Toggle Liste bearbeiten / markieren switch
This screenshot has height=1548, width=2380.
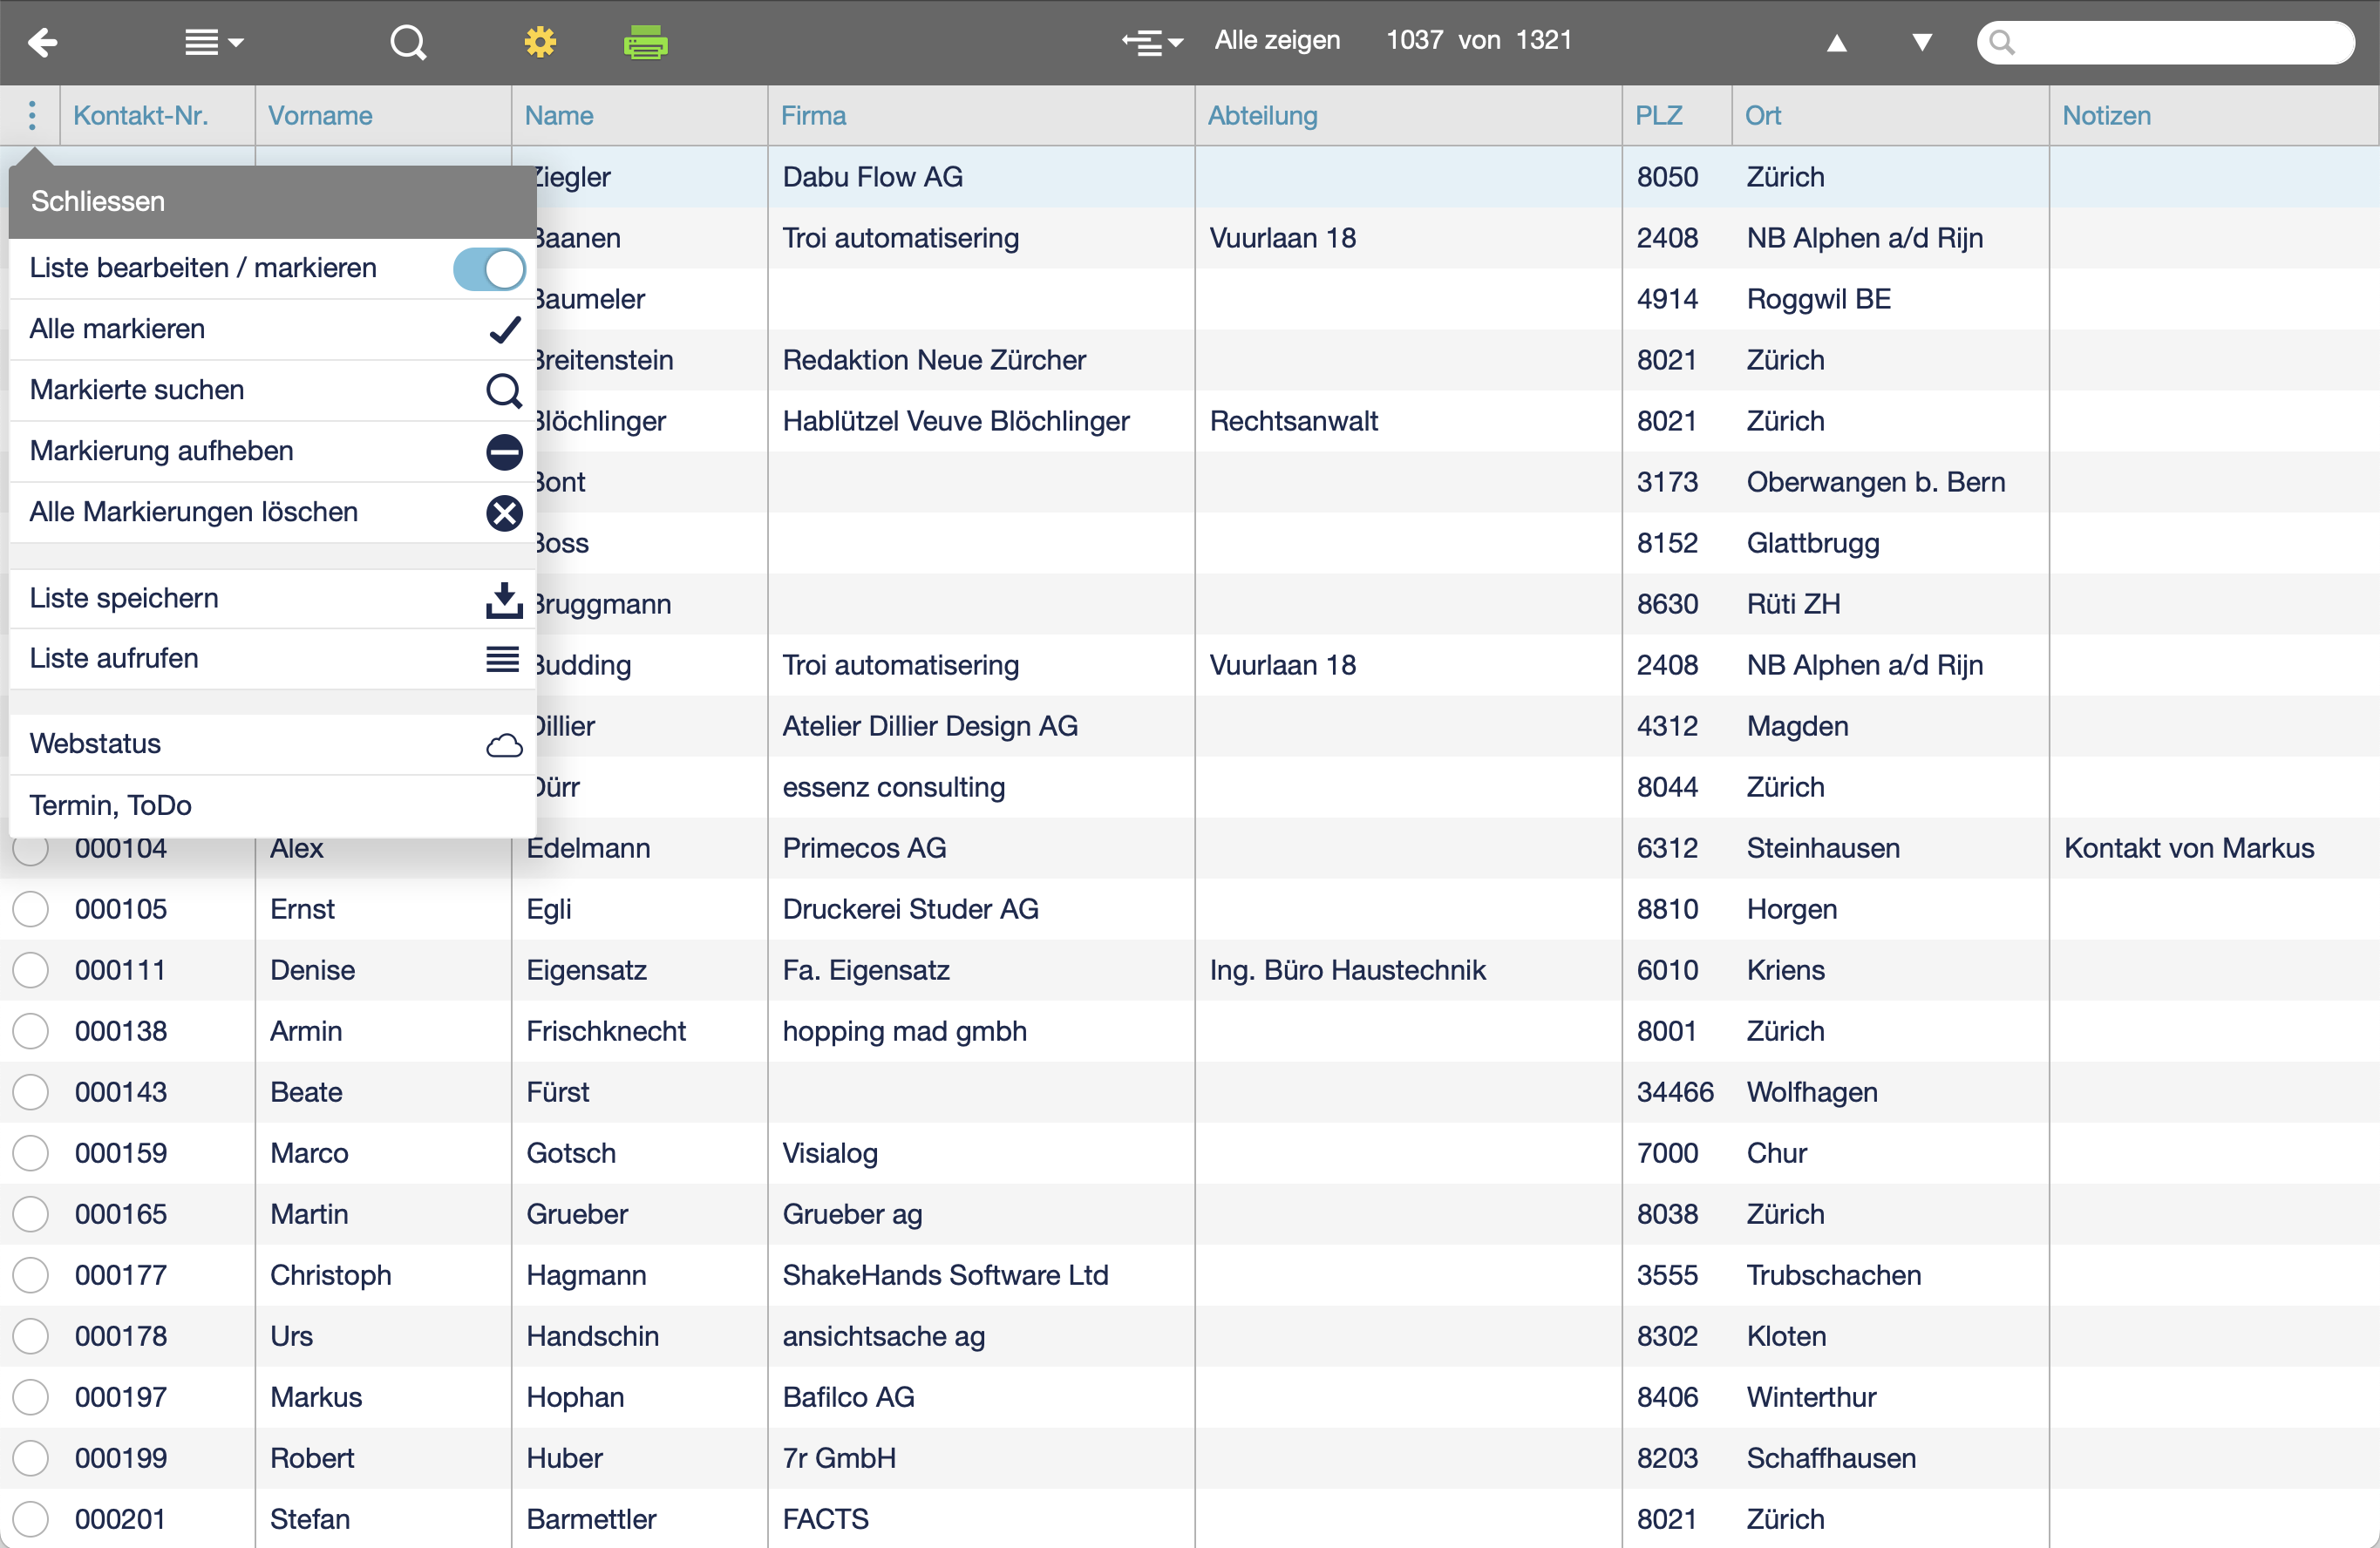(x=488, y=268)
